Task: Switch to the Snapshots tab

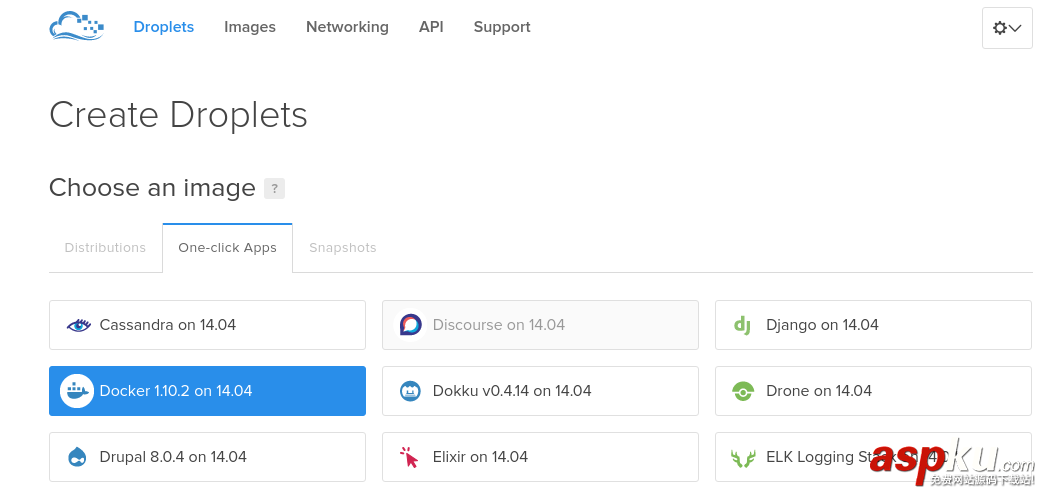Action: coord(342,248)
